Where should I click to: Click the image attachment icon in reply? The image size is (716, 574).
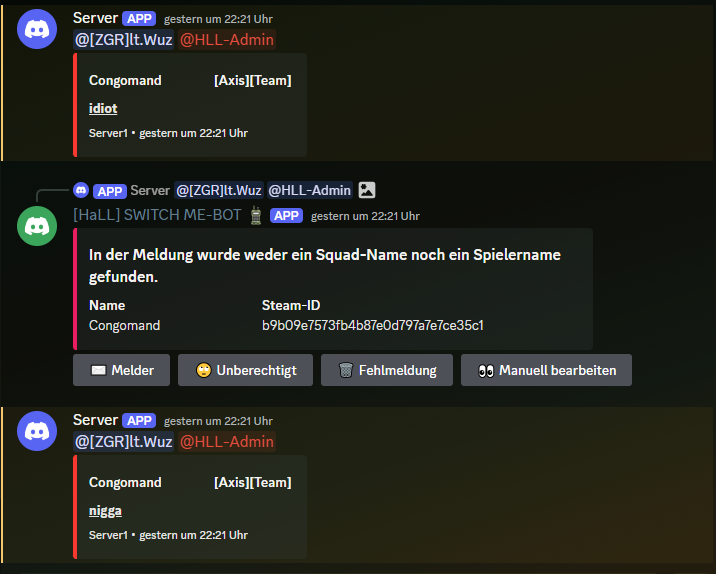[x=367, y=190]
